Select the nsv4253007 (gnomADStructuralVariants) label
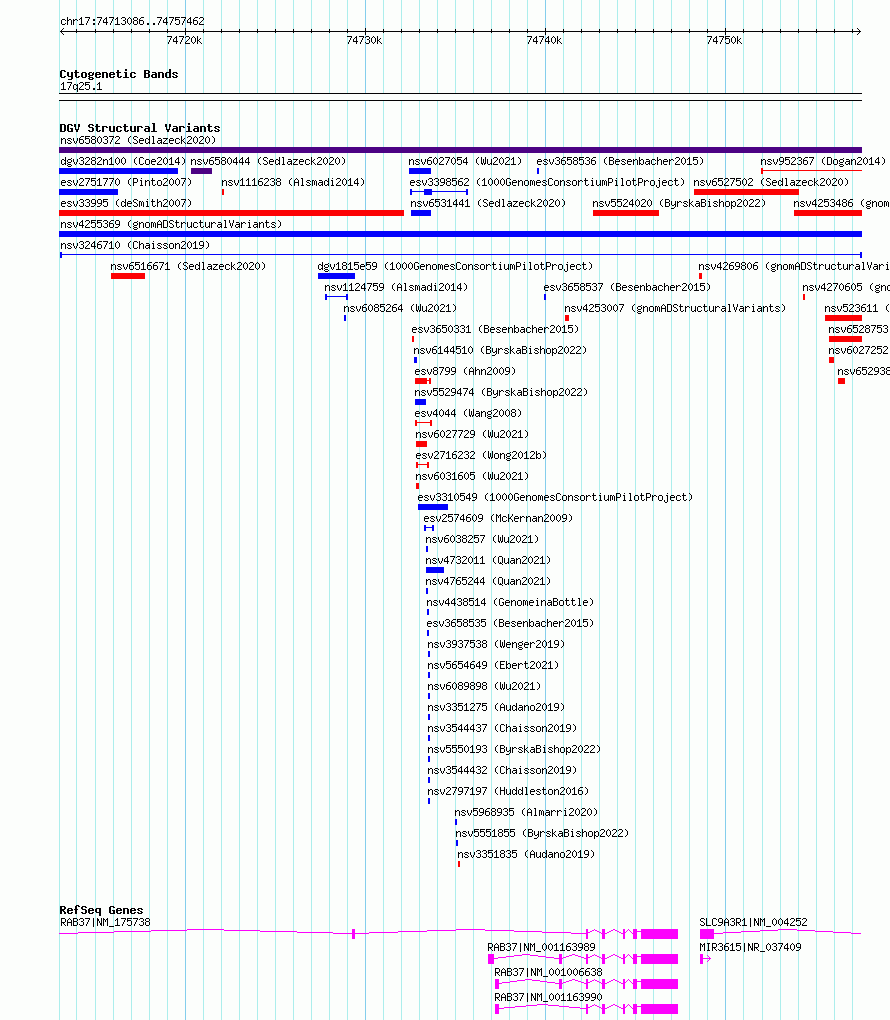 (675, 308)
